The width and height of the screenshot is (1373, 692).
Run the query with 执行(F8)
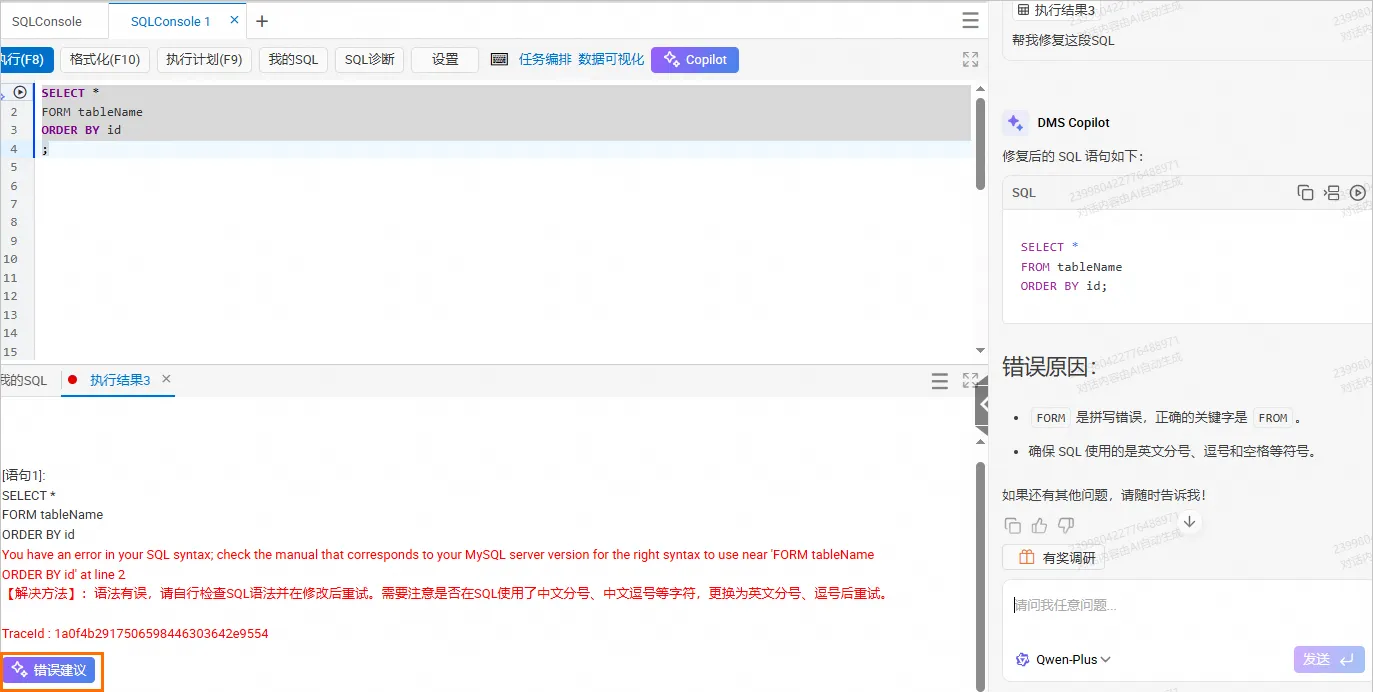pyautogui.click(x=26, y=60)
